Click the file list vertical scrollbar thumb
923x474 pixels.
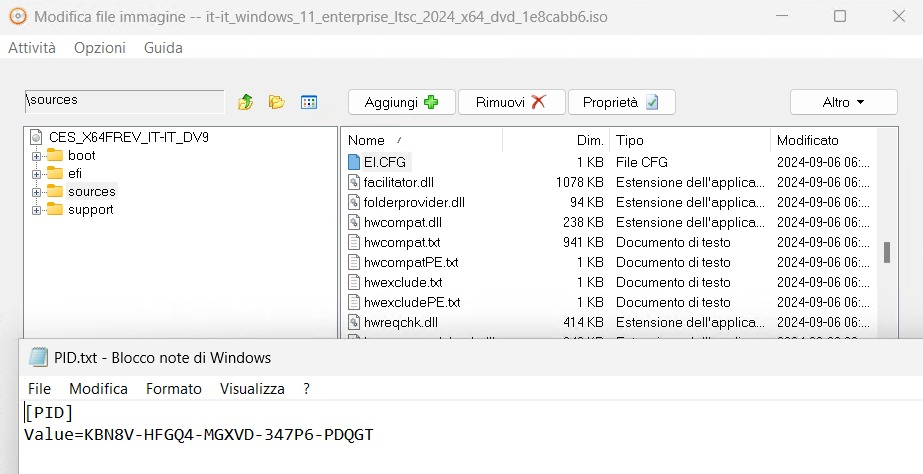coord(887,252)
